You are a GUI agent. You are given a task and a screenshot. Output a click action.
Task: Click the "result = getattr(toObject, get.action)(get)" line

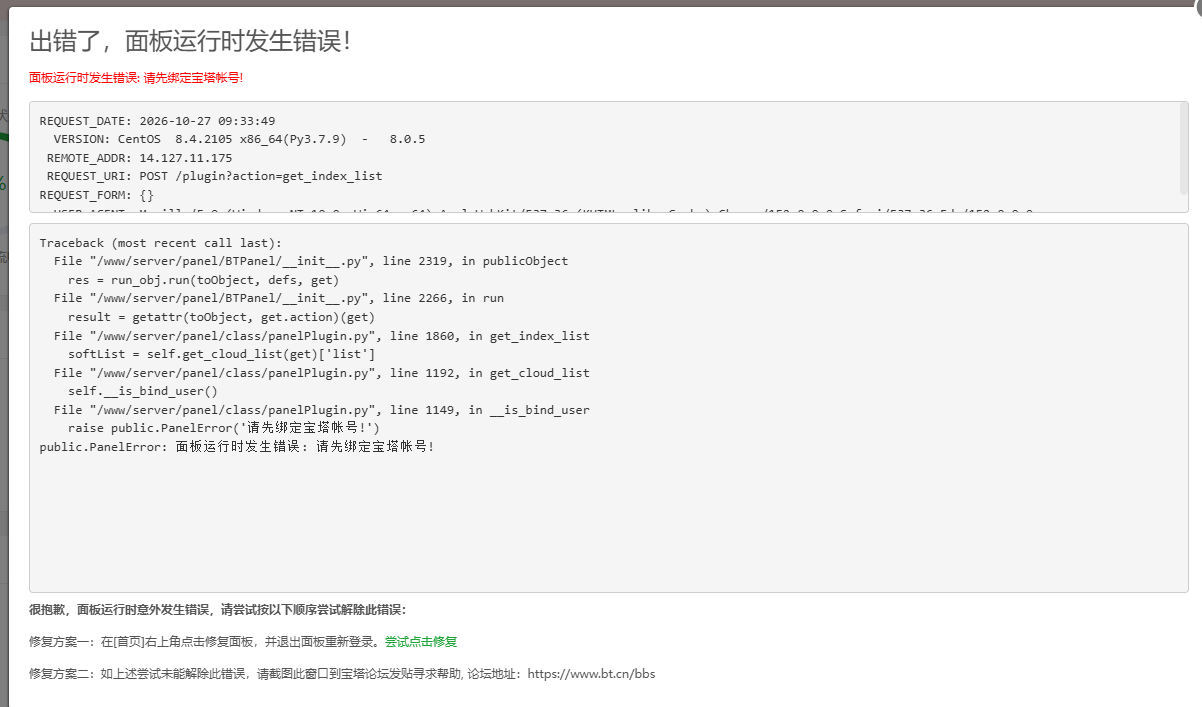pos(222,317)
